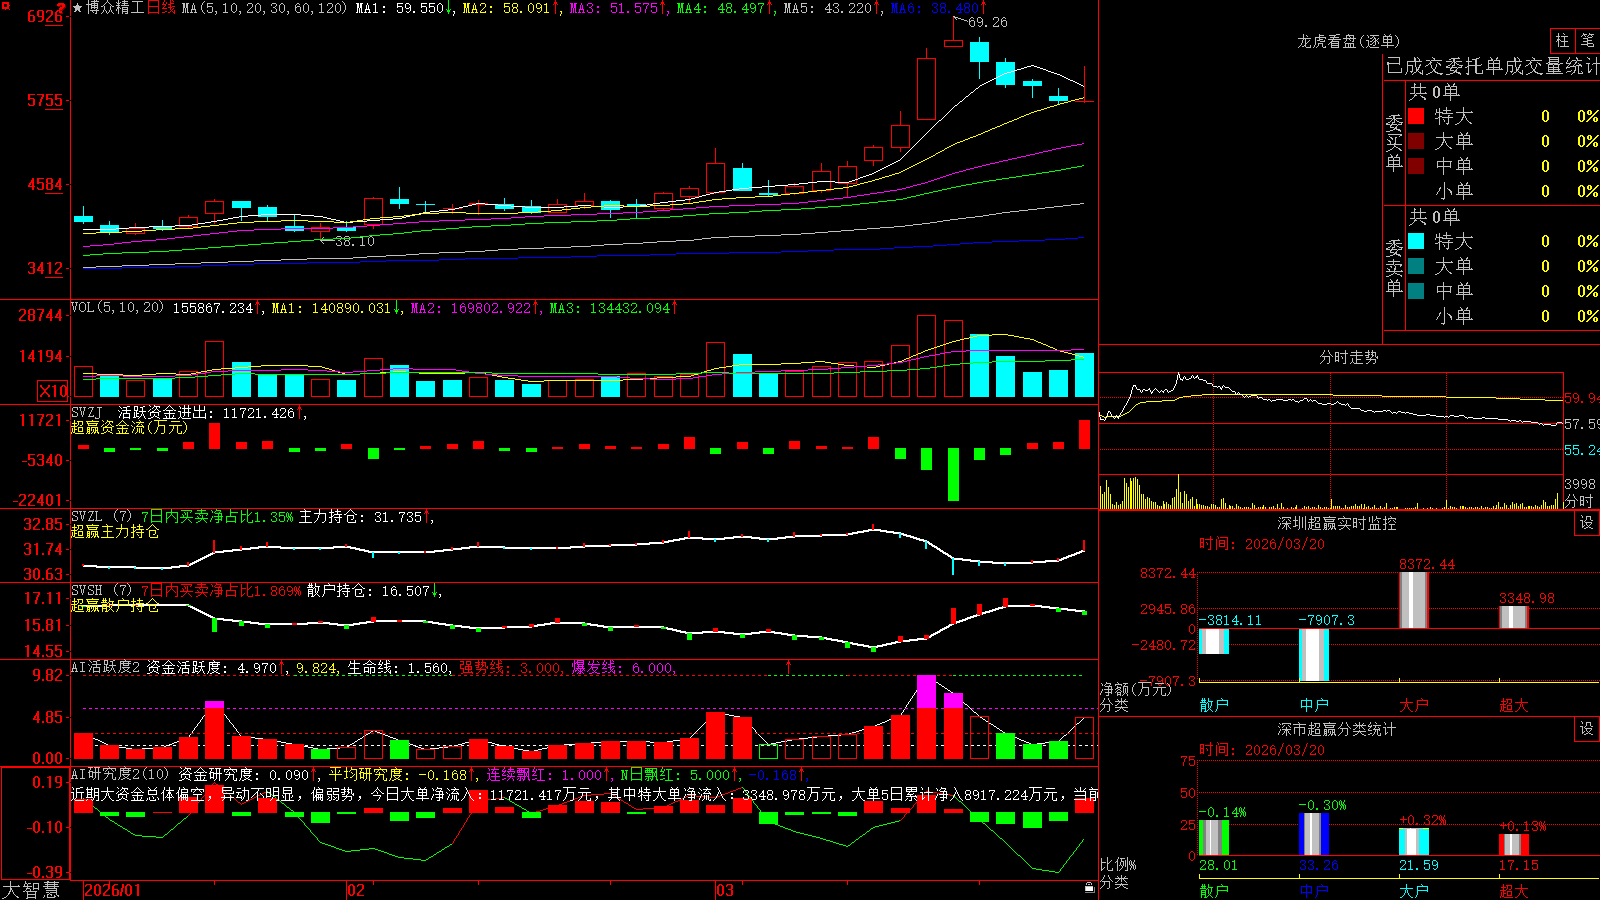Click the 主力持仓: 31.735 reading
Screen dimensions: 1600x900
tap(361, 517)
